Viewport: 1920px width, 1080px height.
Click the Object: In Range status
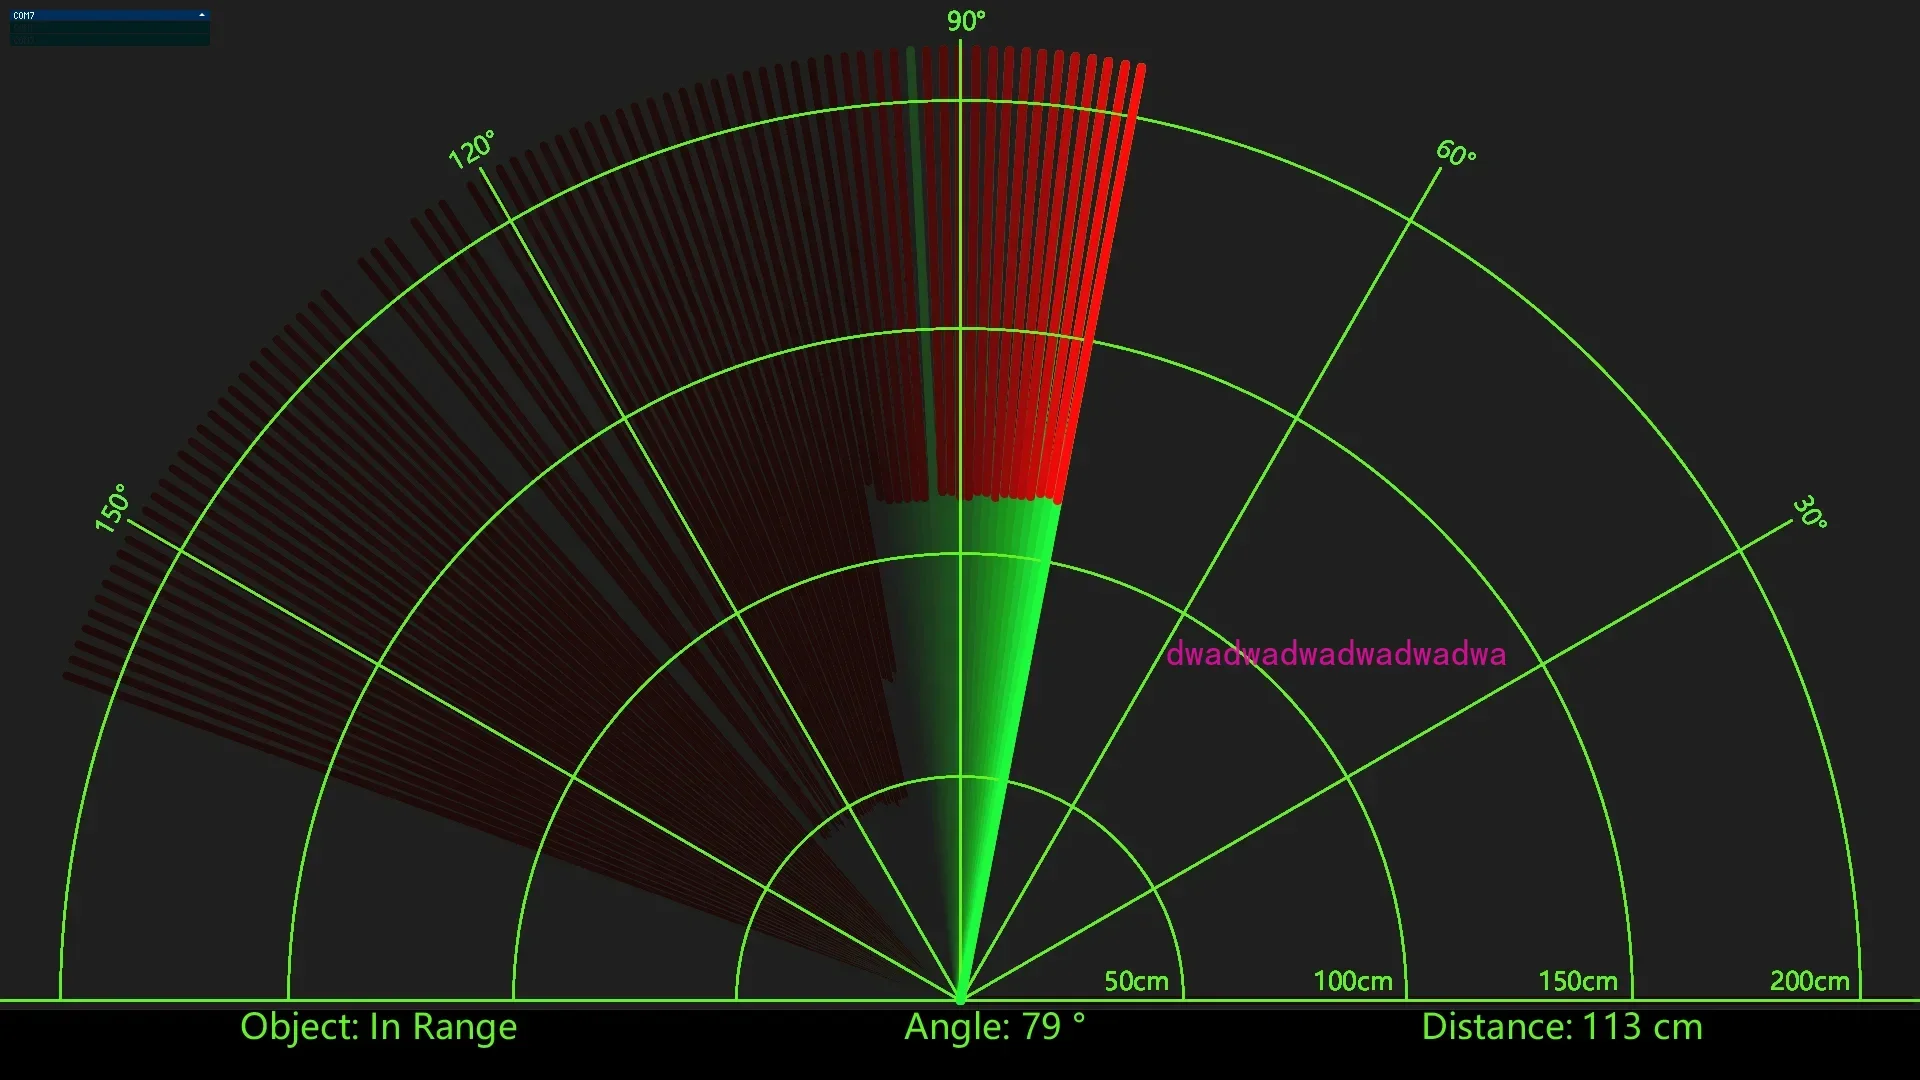(378, 1027)
